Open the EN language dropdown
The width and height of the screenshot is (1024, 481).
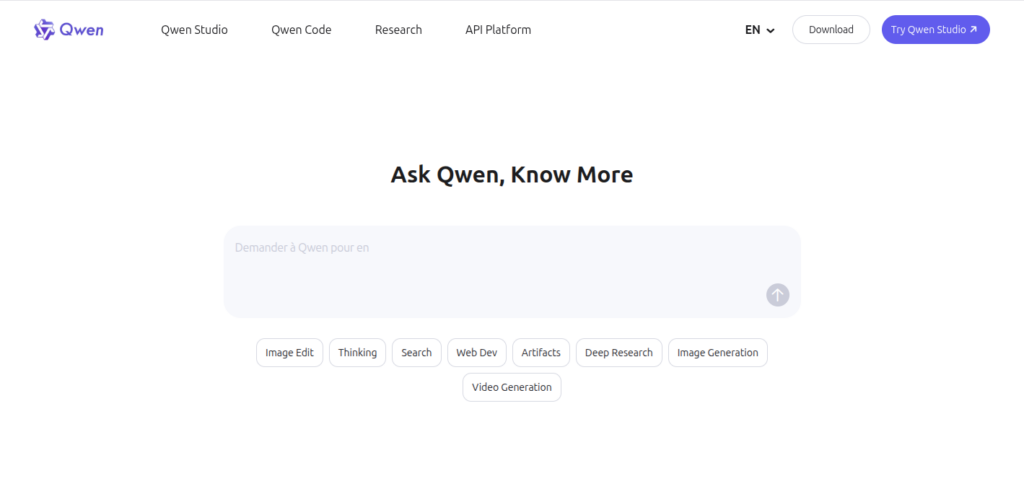point(760,30)
